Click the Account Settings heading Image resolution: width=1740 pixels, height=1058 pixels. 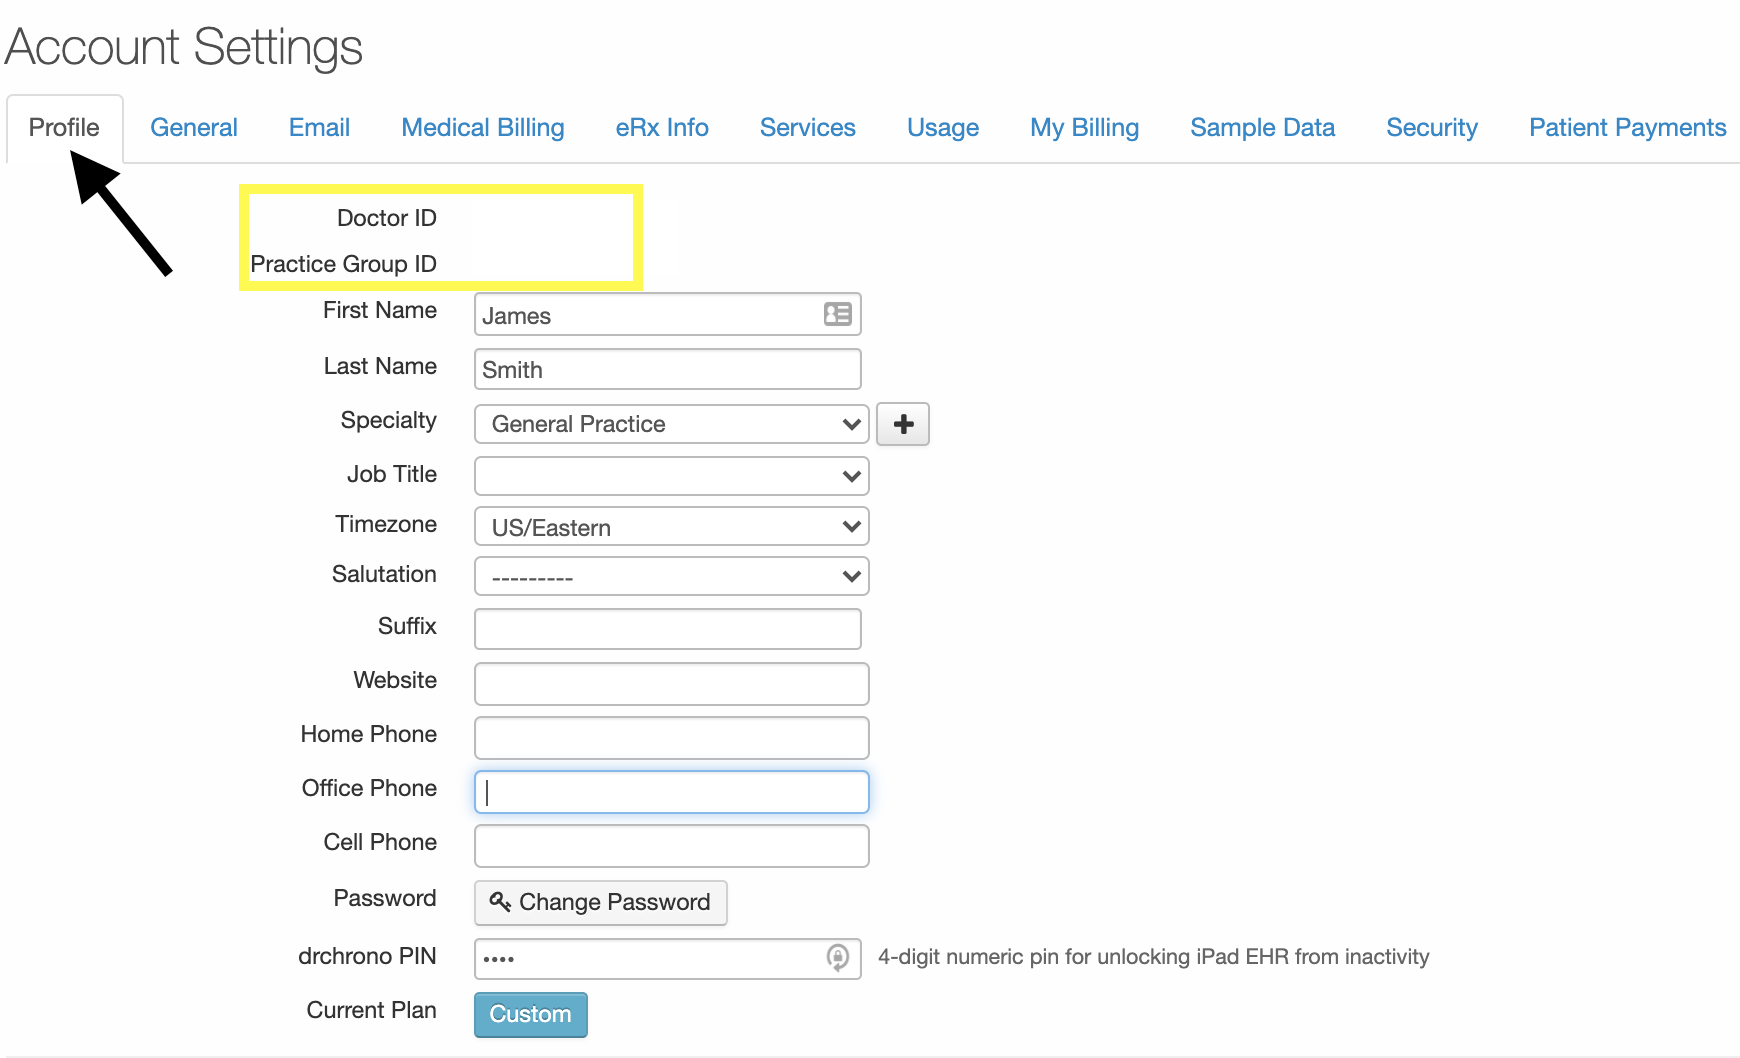(x=184, y=47)
